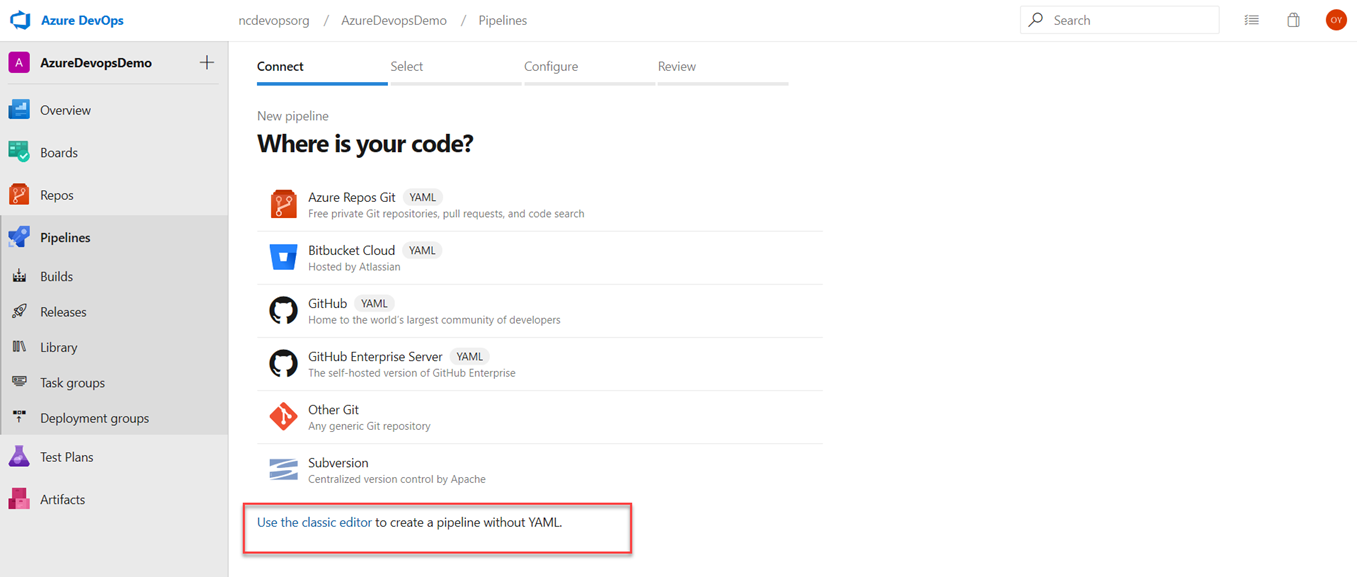Open the marketplace shopping bag icon

1293,20
